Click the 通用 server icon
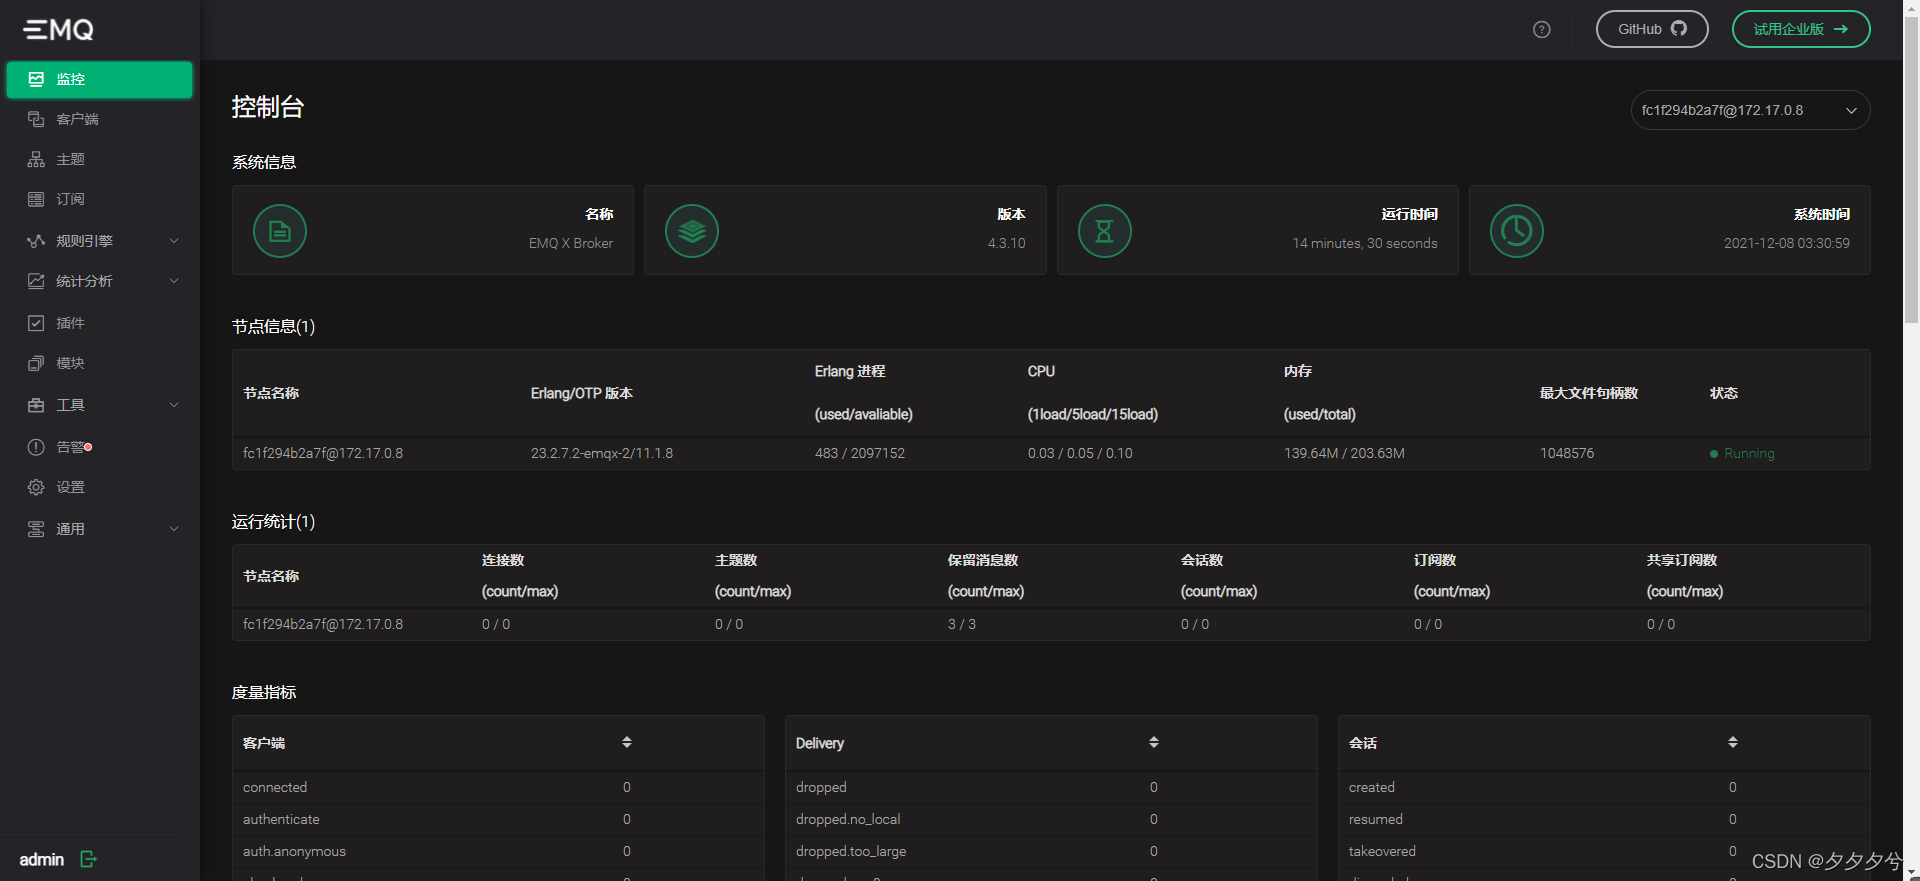Screen dimensions: 1920x881 pos(36,529)
